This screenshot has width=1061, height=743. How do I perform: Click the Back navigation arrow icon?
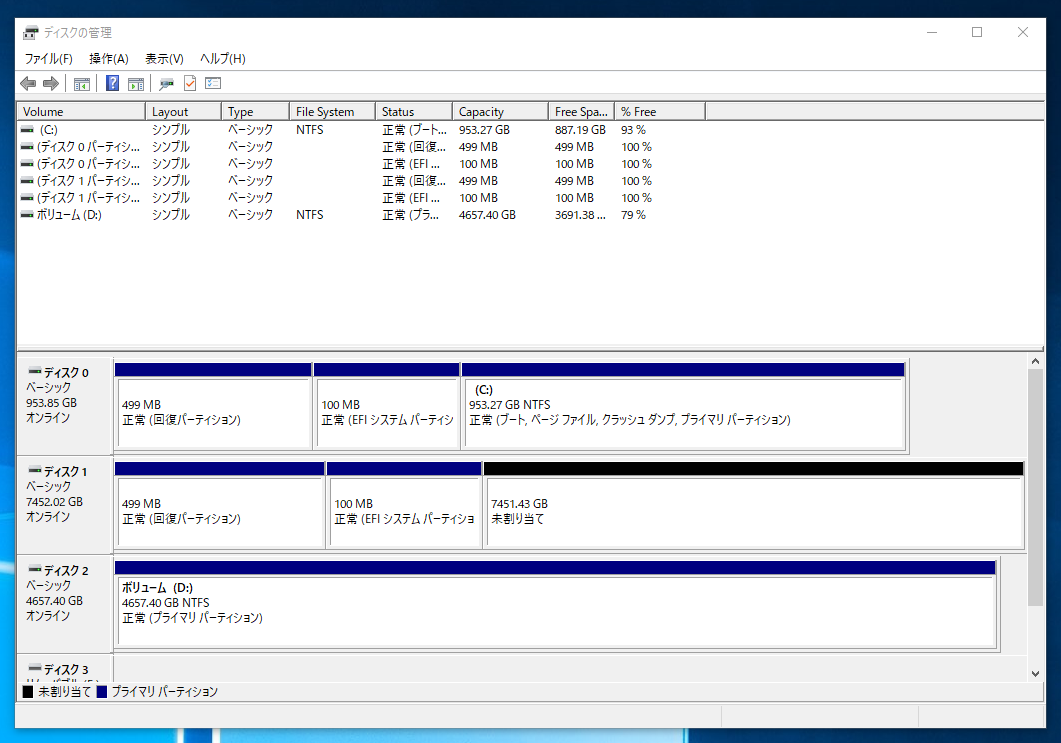click(x=27, y=83)
